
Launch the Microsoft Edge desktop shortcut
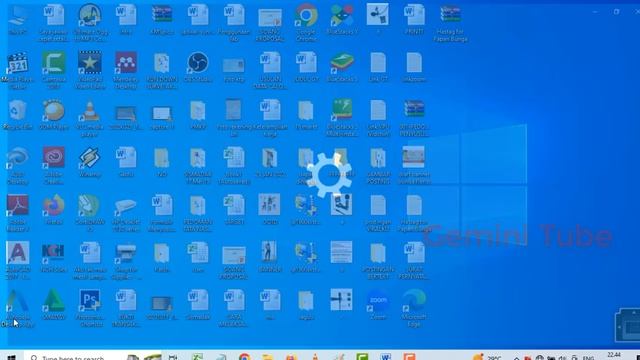pyautogui.click(x=414, y=308)
